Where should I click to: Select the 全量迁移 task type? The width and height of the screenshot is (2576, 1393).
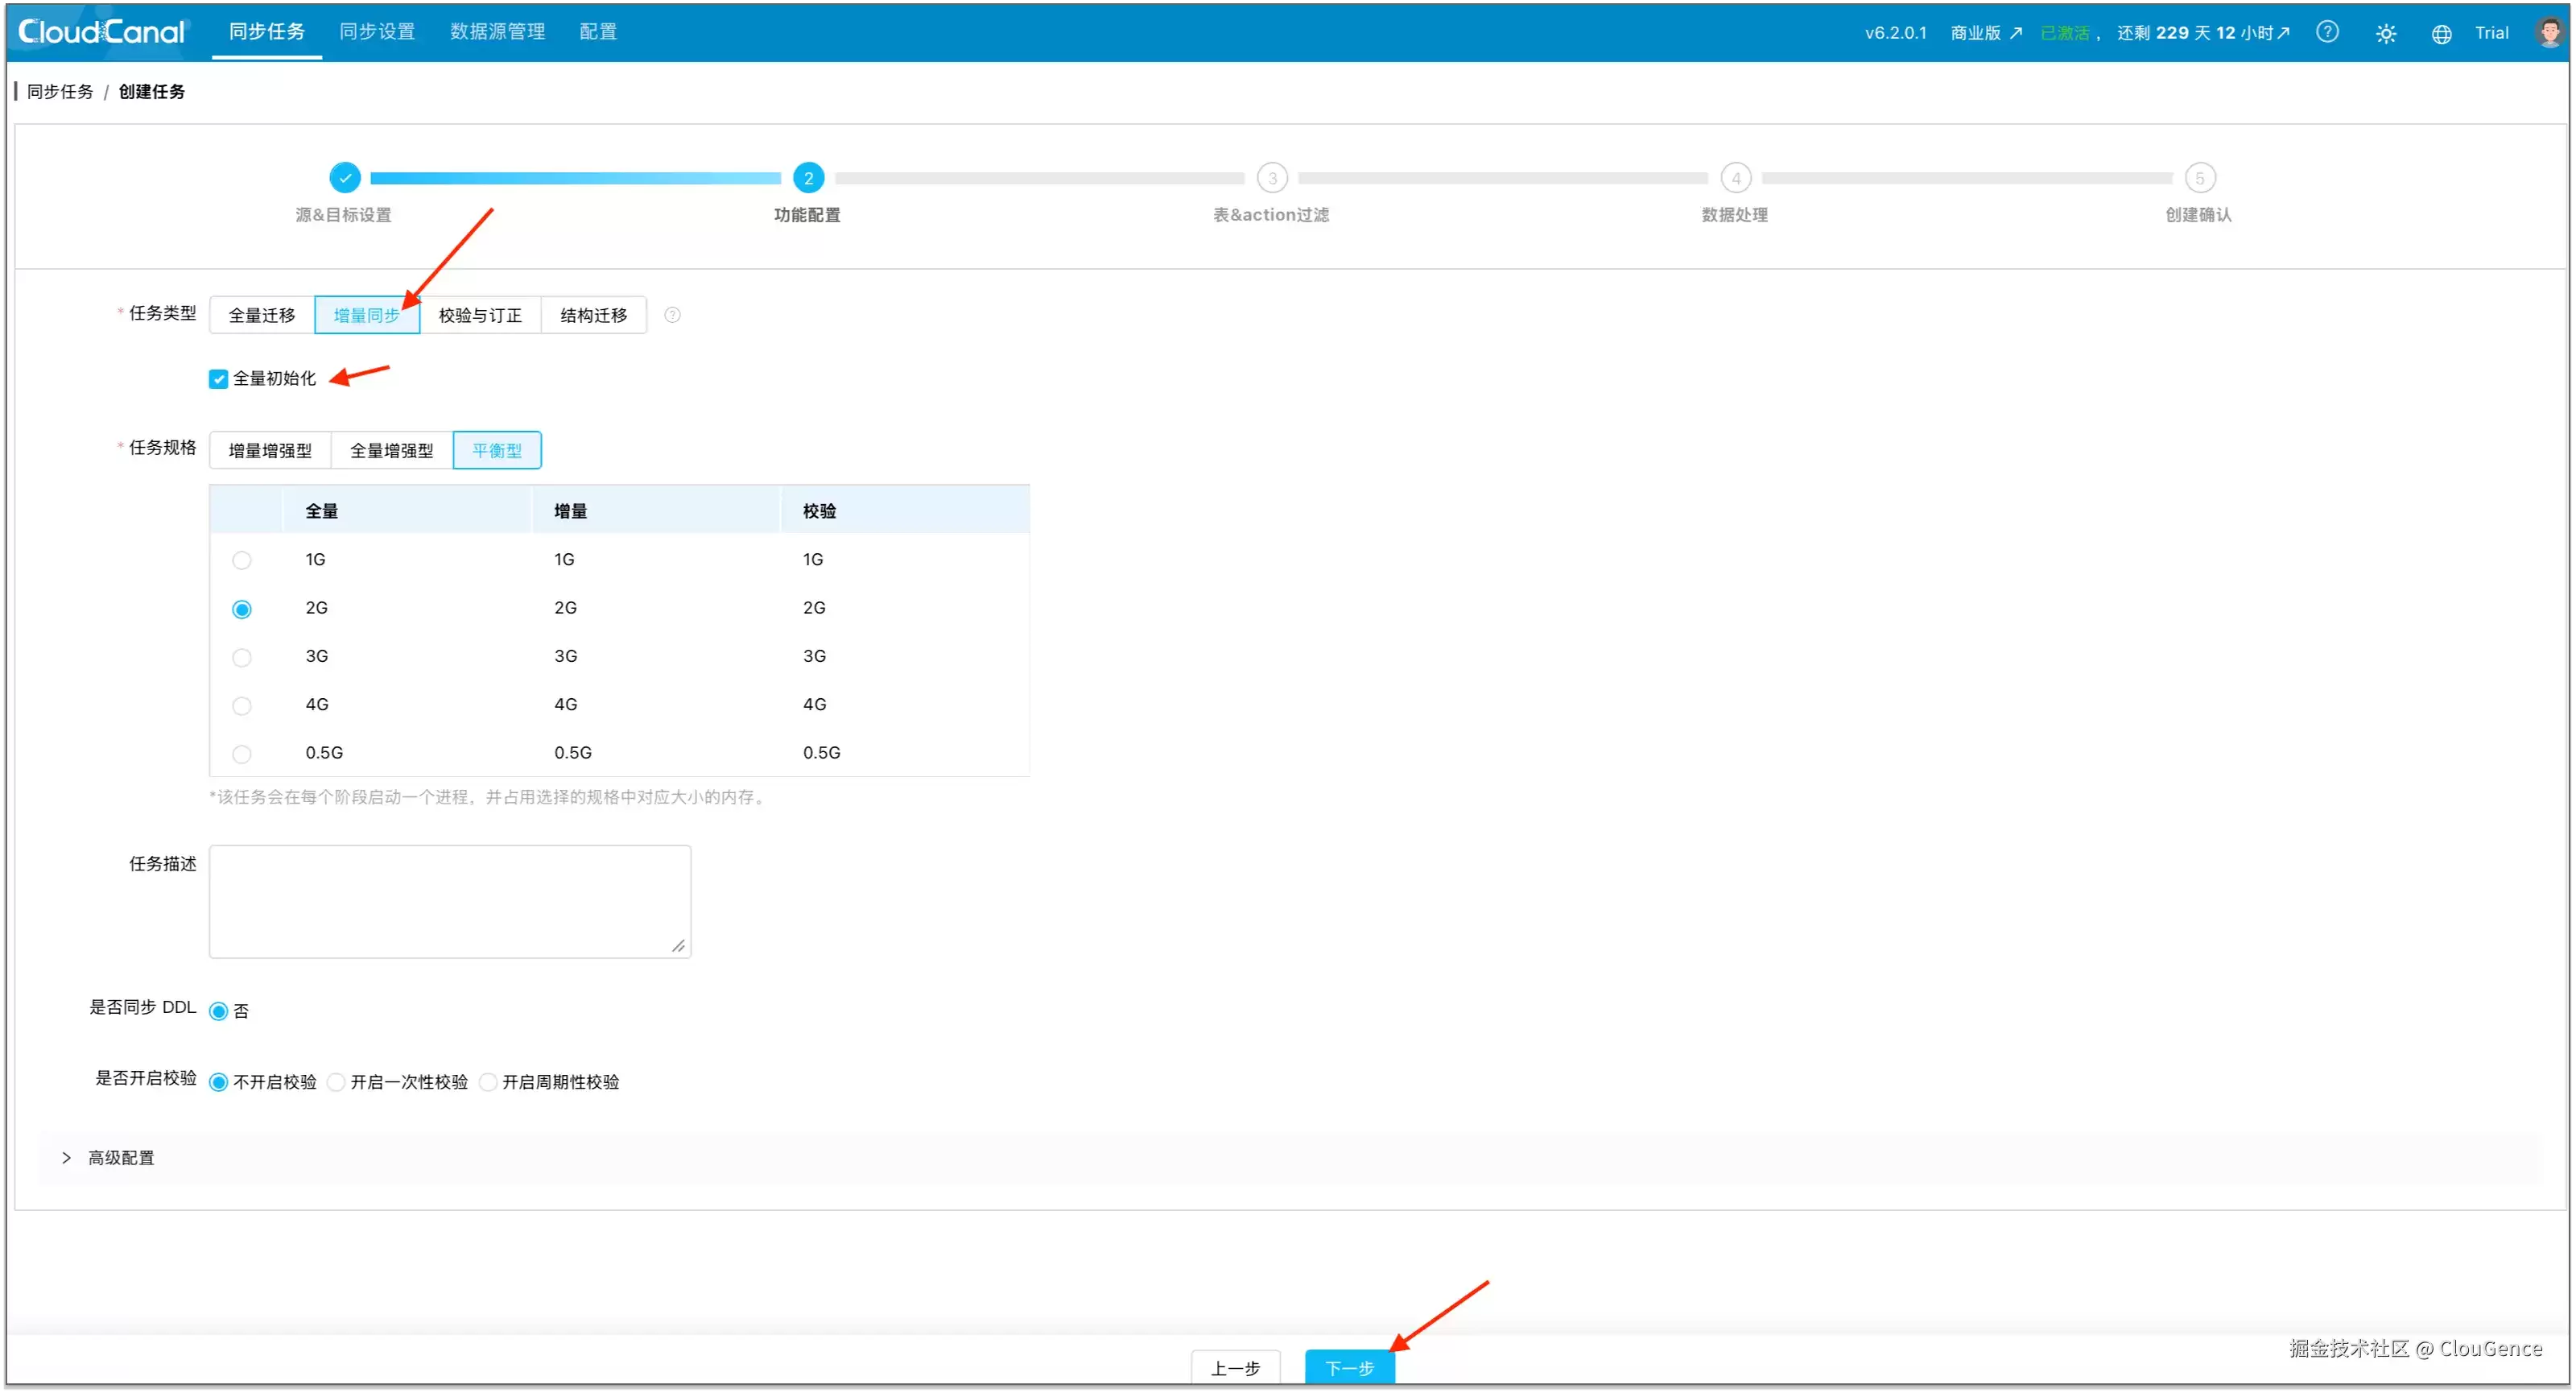[262, 315]
